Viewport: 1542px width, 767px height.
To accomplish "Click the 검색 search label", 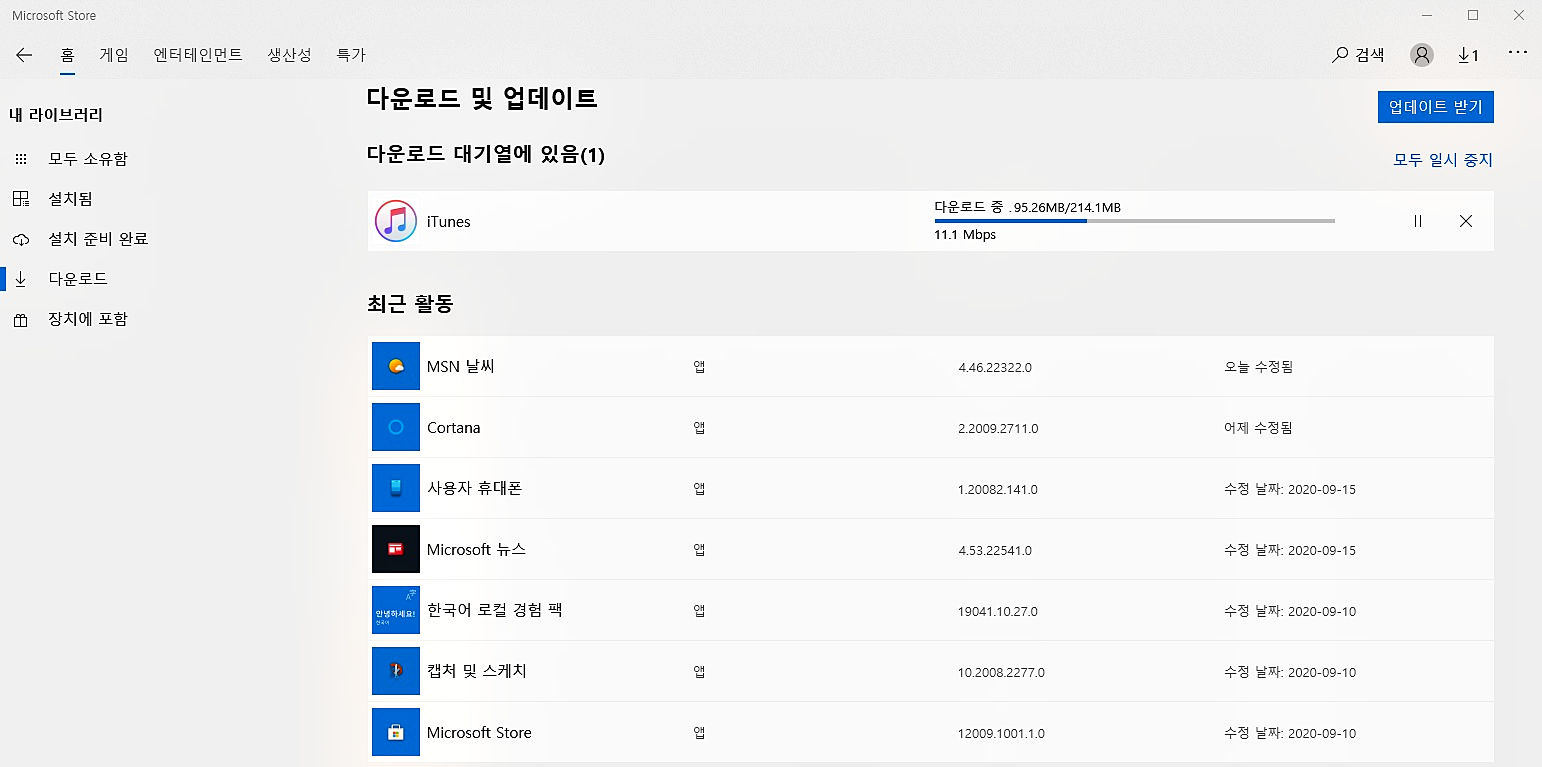I will (x=1370, y=55).
